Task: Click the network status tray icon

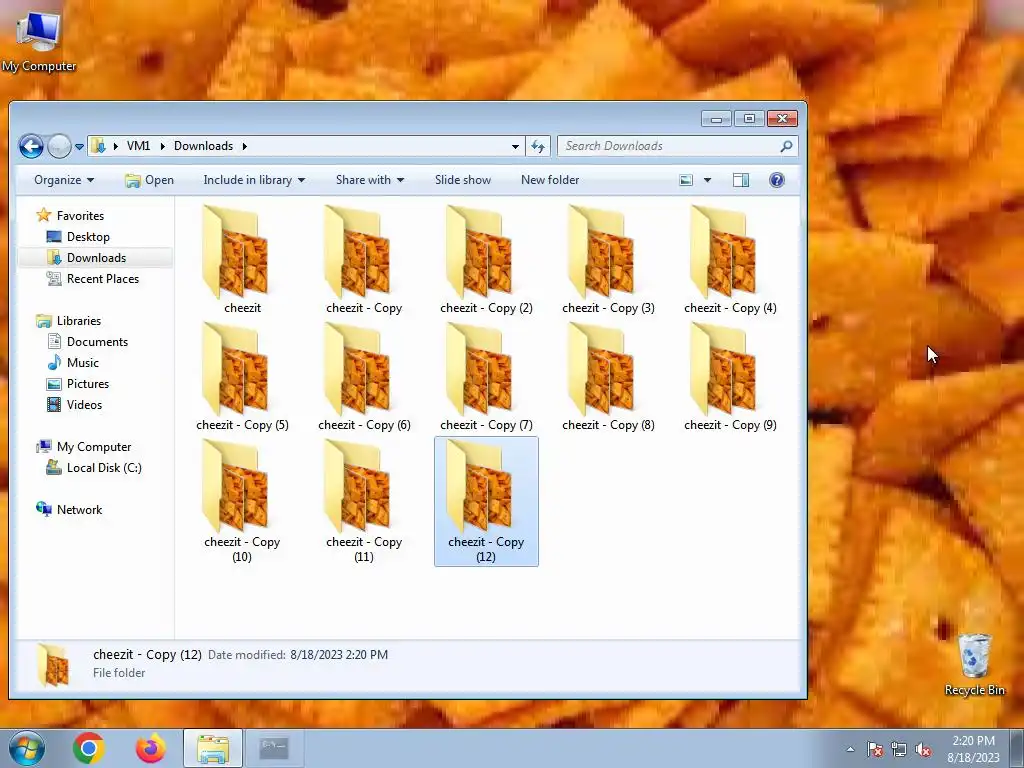Action: [x=899, y=750]
